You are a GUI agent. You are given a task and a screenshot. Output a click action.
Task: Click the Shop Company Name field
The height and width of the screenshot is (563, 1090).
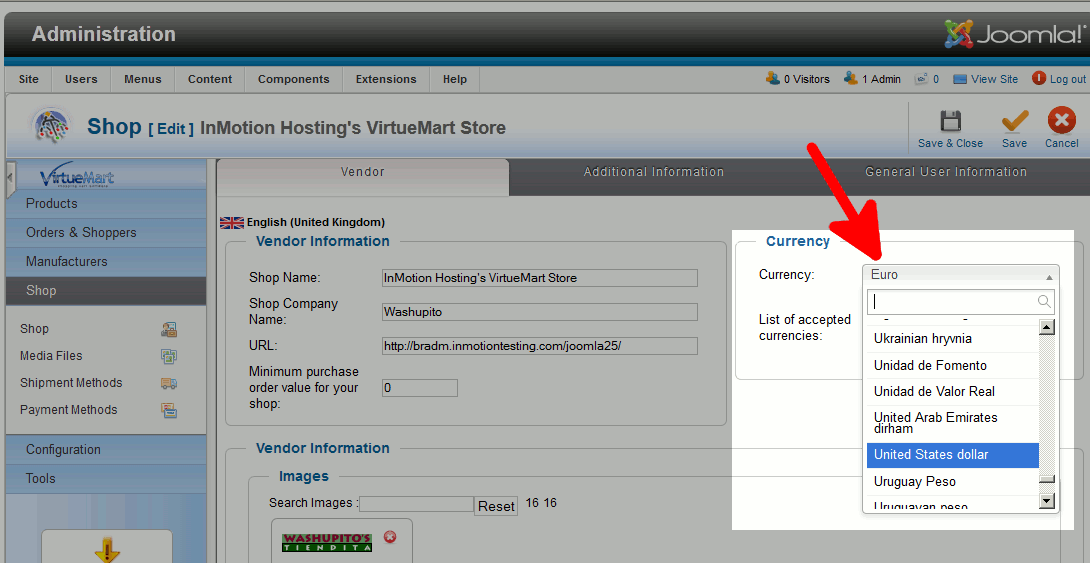pyautogui.click(x=539, y=312)
